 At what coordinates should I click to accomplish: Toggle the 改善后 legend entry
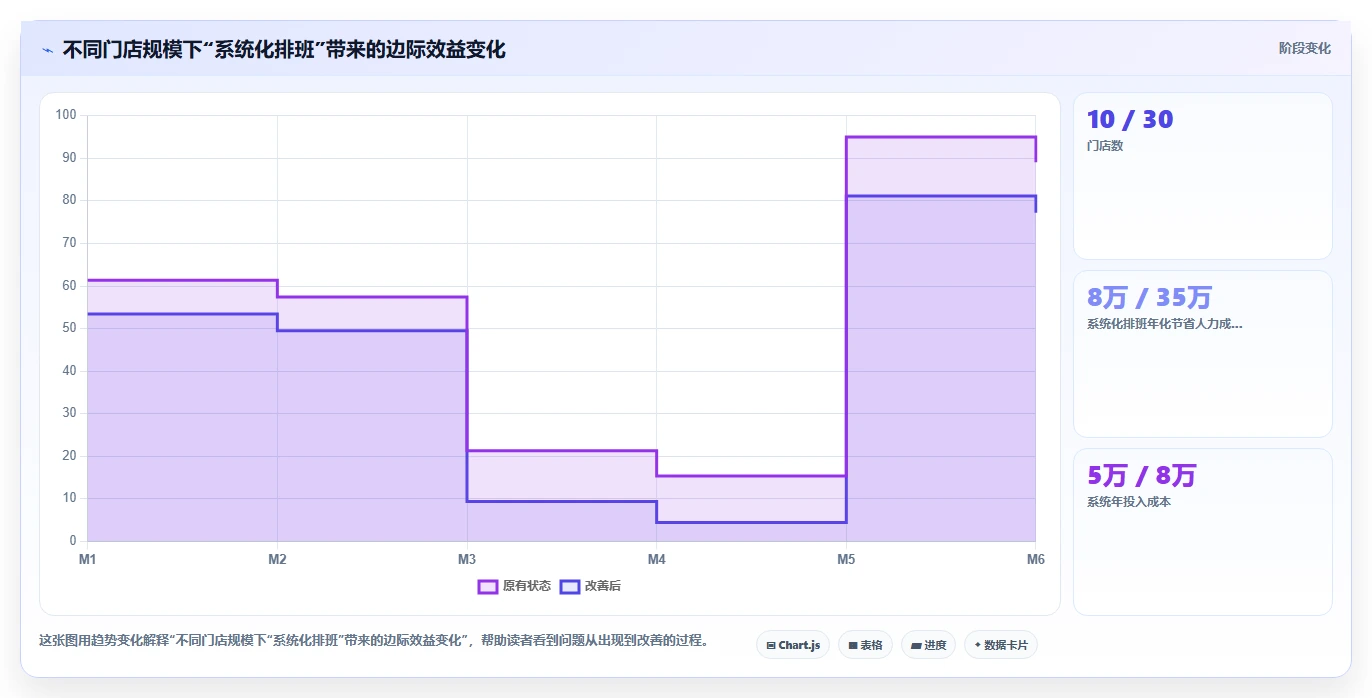coord(590,586)
